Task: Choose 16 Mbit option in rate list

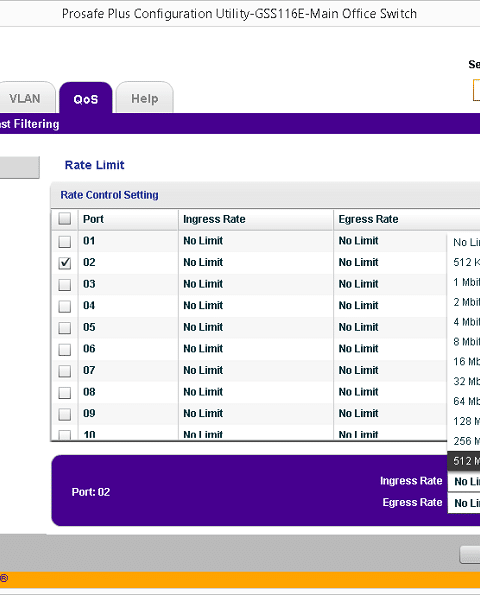Action: [464, 362]
